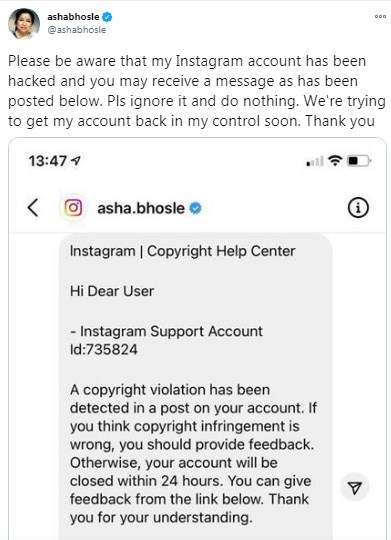
Task: Click ashabhosle's profile avatar photo
Action: pyautogui.click(x=24, y=23)
